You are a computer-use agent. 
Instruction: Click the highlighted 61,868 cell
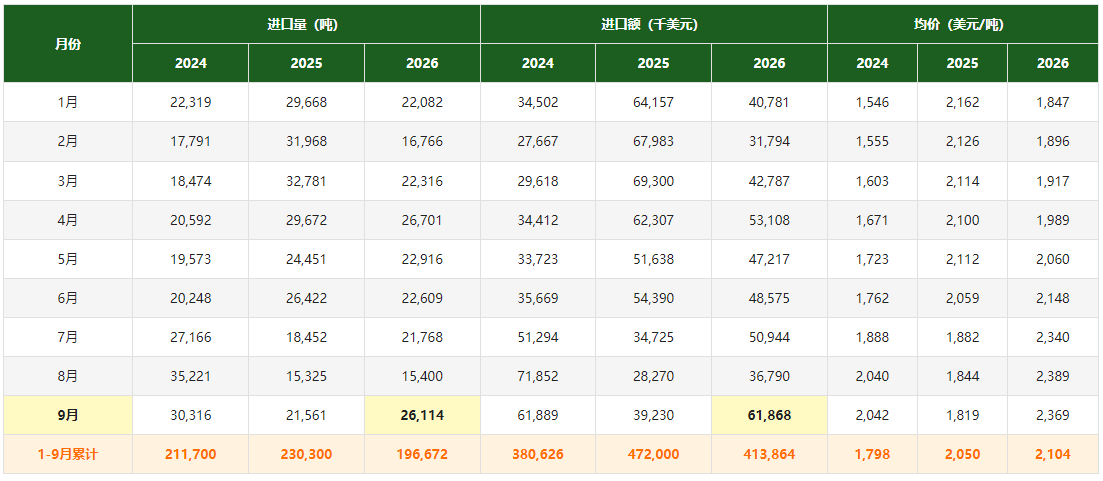coord(769,415)
